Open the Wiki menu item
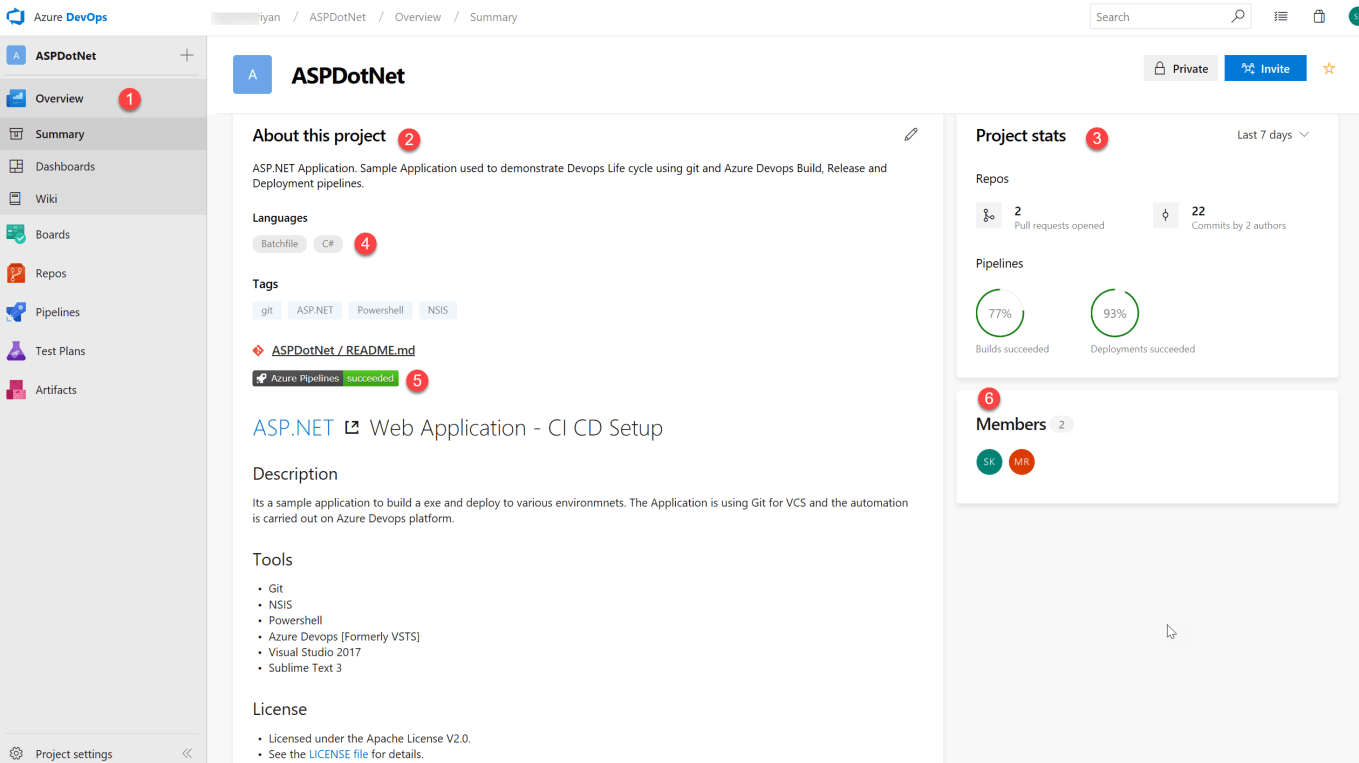Screen dimensions: 1359x763 coord(46,199)
